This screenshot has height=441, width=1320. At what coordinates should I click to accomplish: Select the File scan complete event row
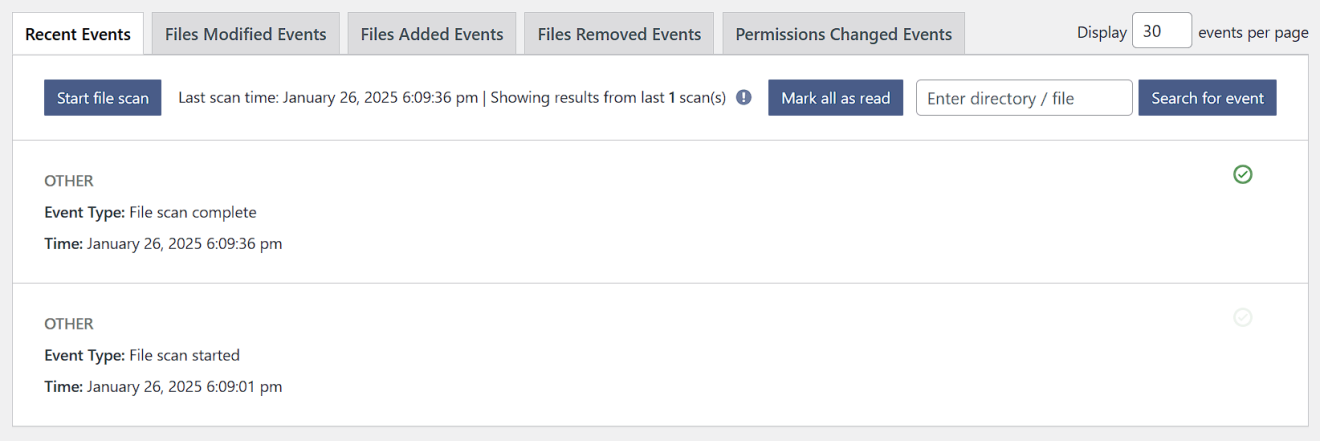pos(660,212)
